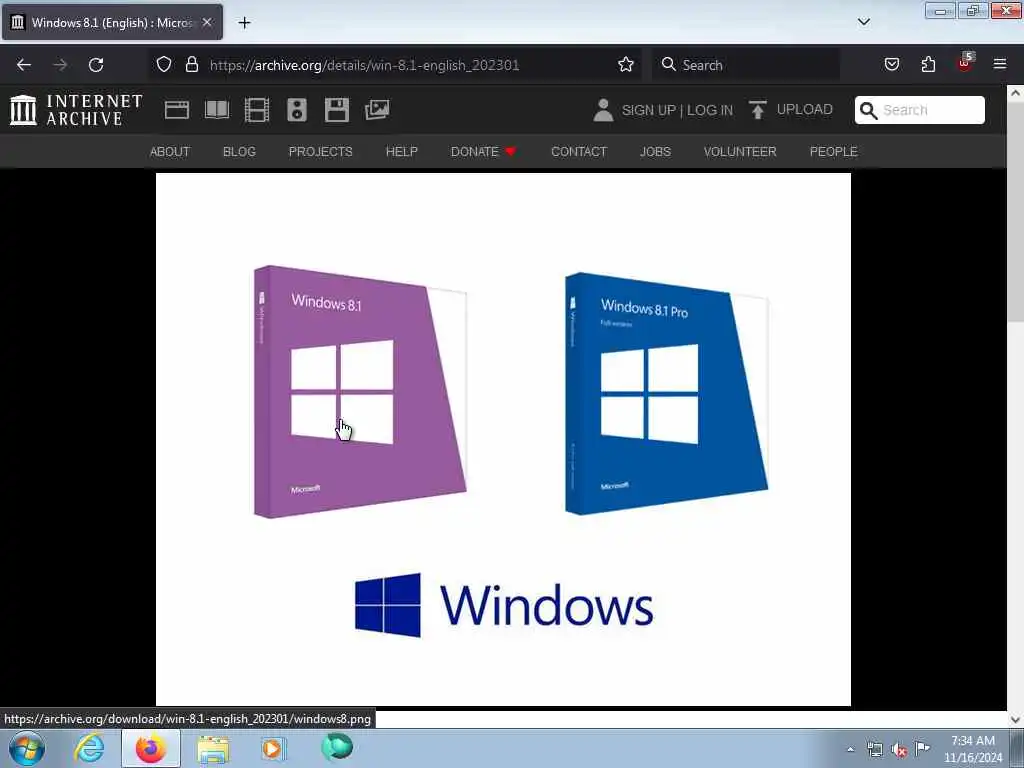Image resolution: width=1024 pixels, height=768 pixels.
Task: Click the LOG IN link
Action: [710, 110]
